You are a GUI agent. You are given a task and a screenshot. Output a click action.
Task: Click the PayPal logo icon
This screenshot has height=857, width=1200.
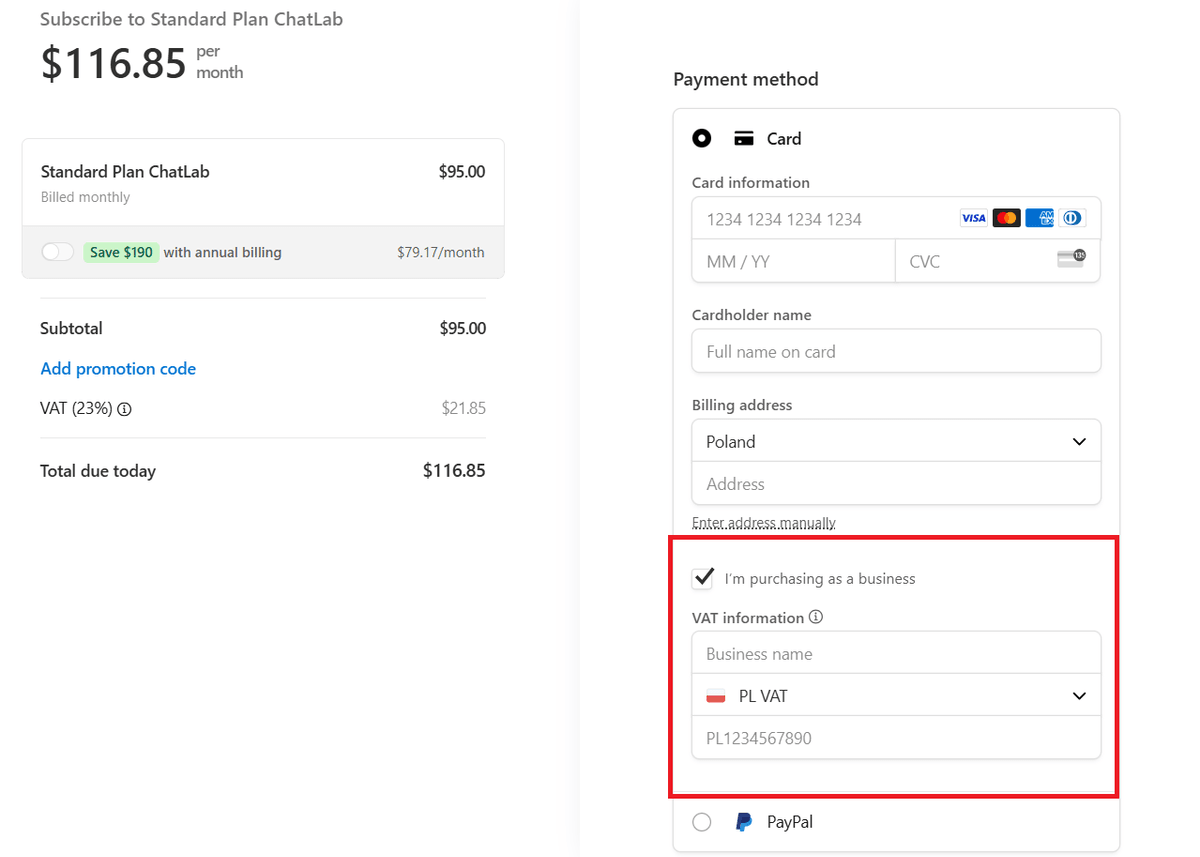(744, 821)
